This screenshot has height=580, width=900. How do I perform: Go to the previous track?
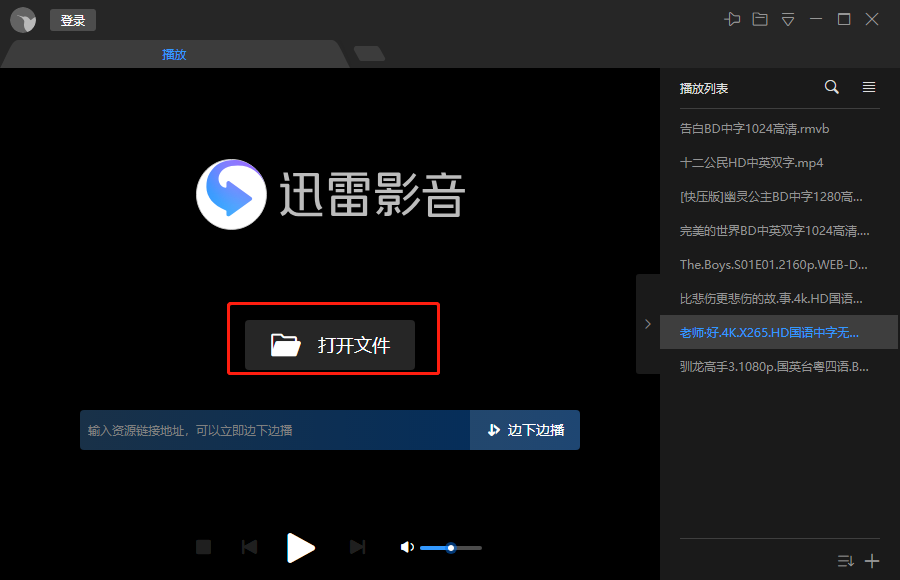click(x=249, y=547)
